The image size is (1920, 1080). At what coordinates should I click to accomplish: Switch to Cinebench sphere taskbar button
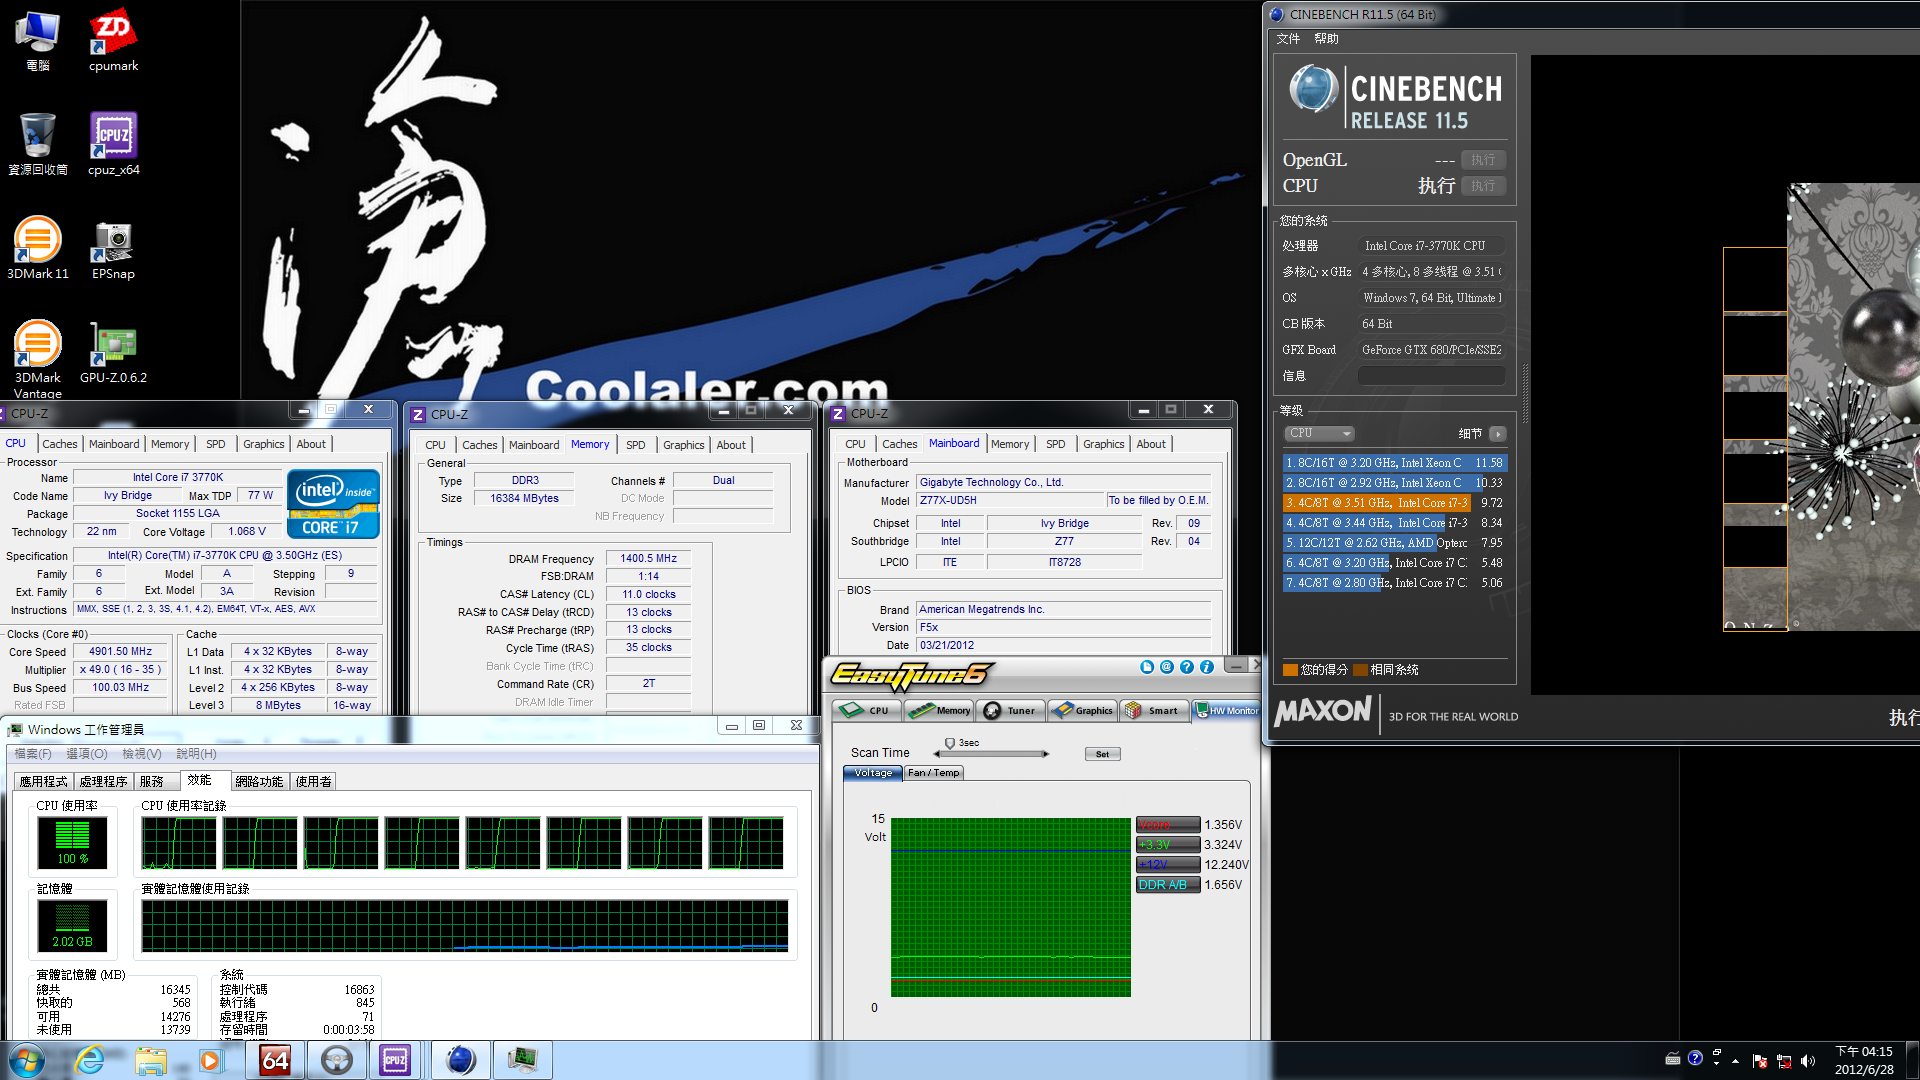460,1060
